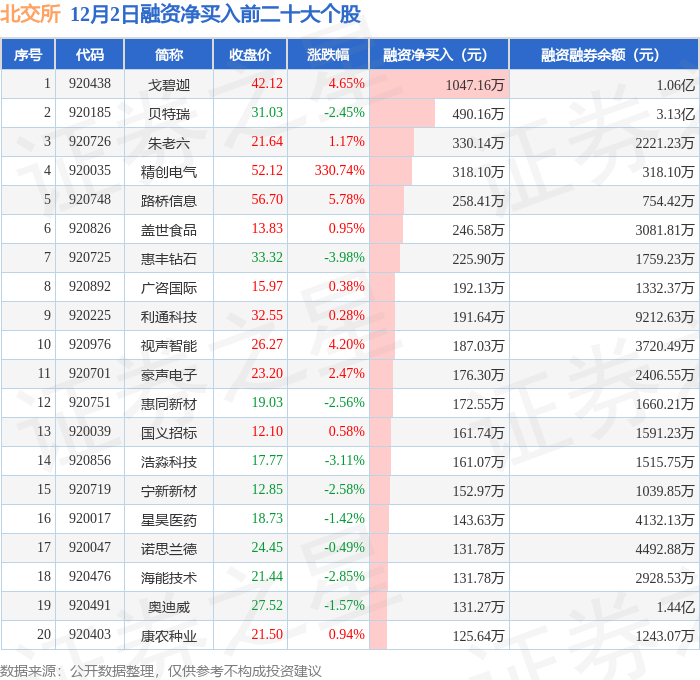Select stock name 利通科技
The height and width of the screenshot is (680, 700).
pos(169,317)
